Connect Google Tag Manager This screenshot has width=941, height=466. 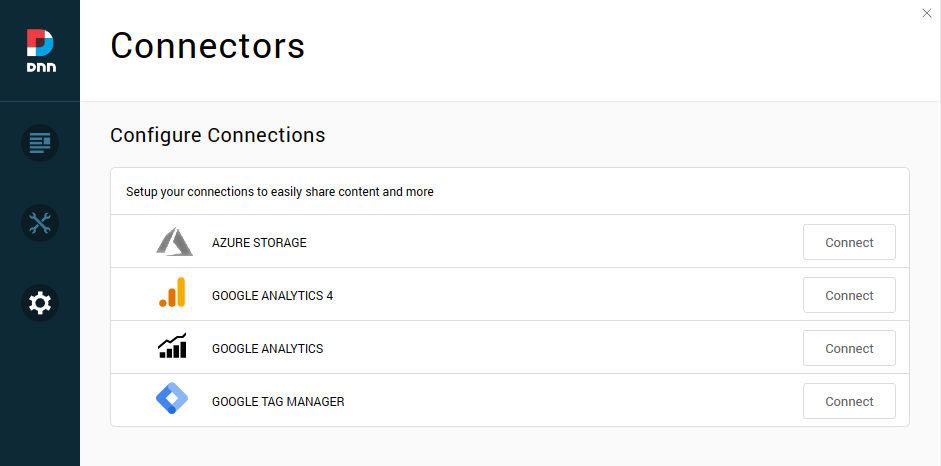coord(849,401)
